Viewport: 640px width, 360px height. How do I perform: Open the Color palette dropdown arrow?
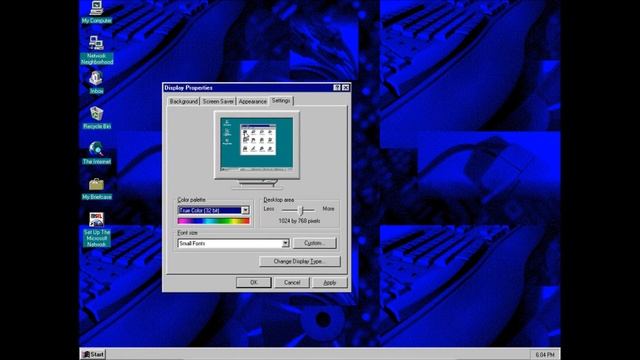[x=245, y=210]
